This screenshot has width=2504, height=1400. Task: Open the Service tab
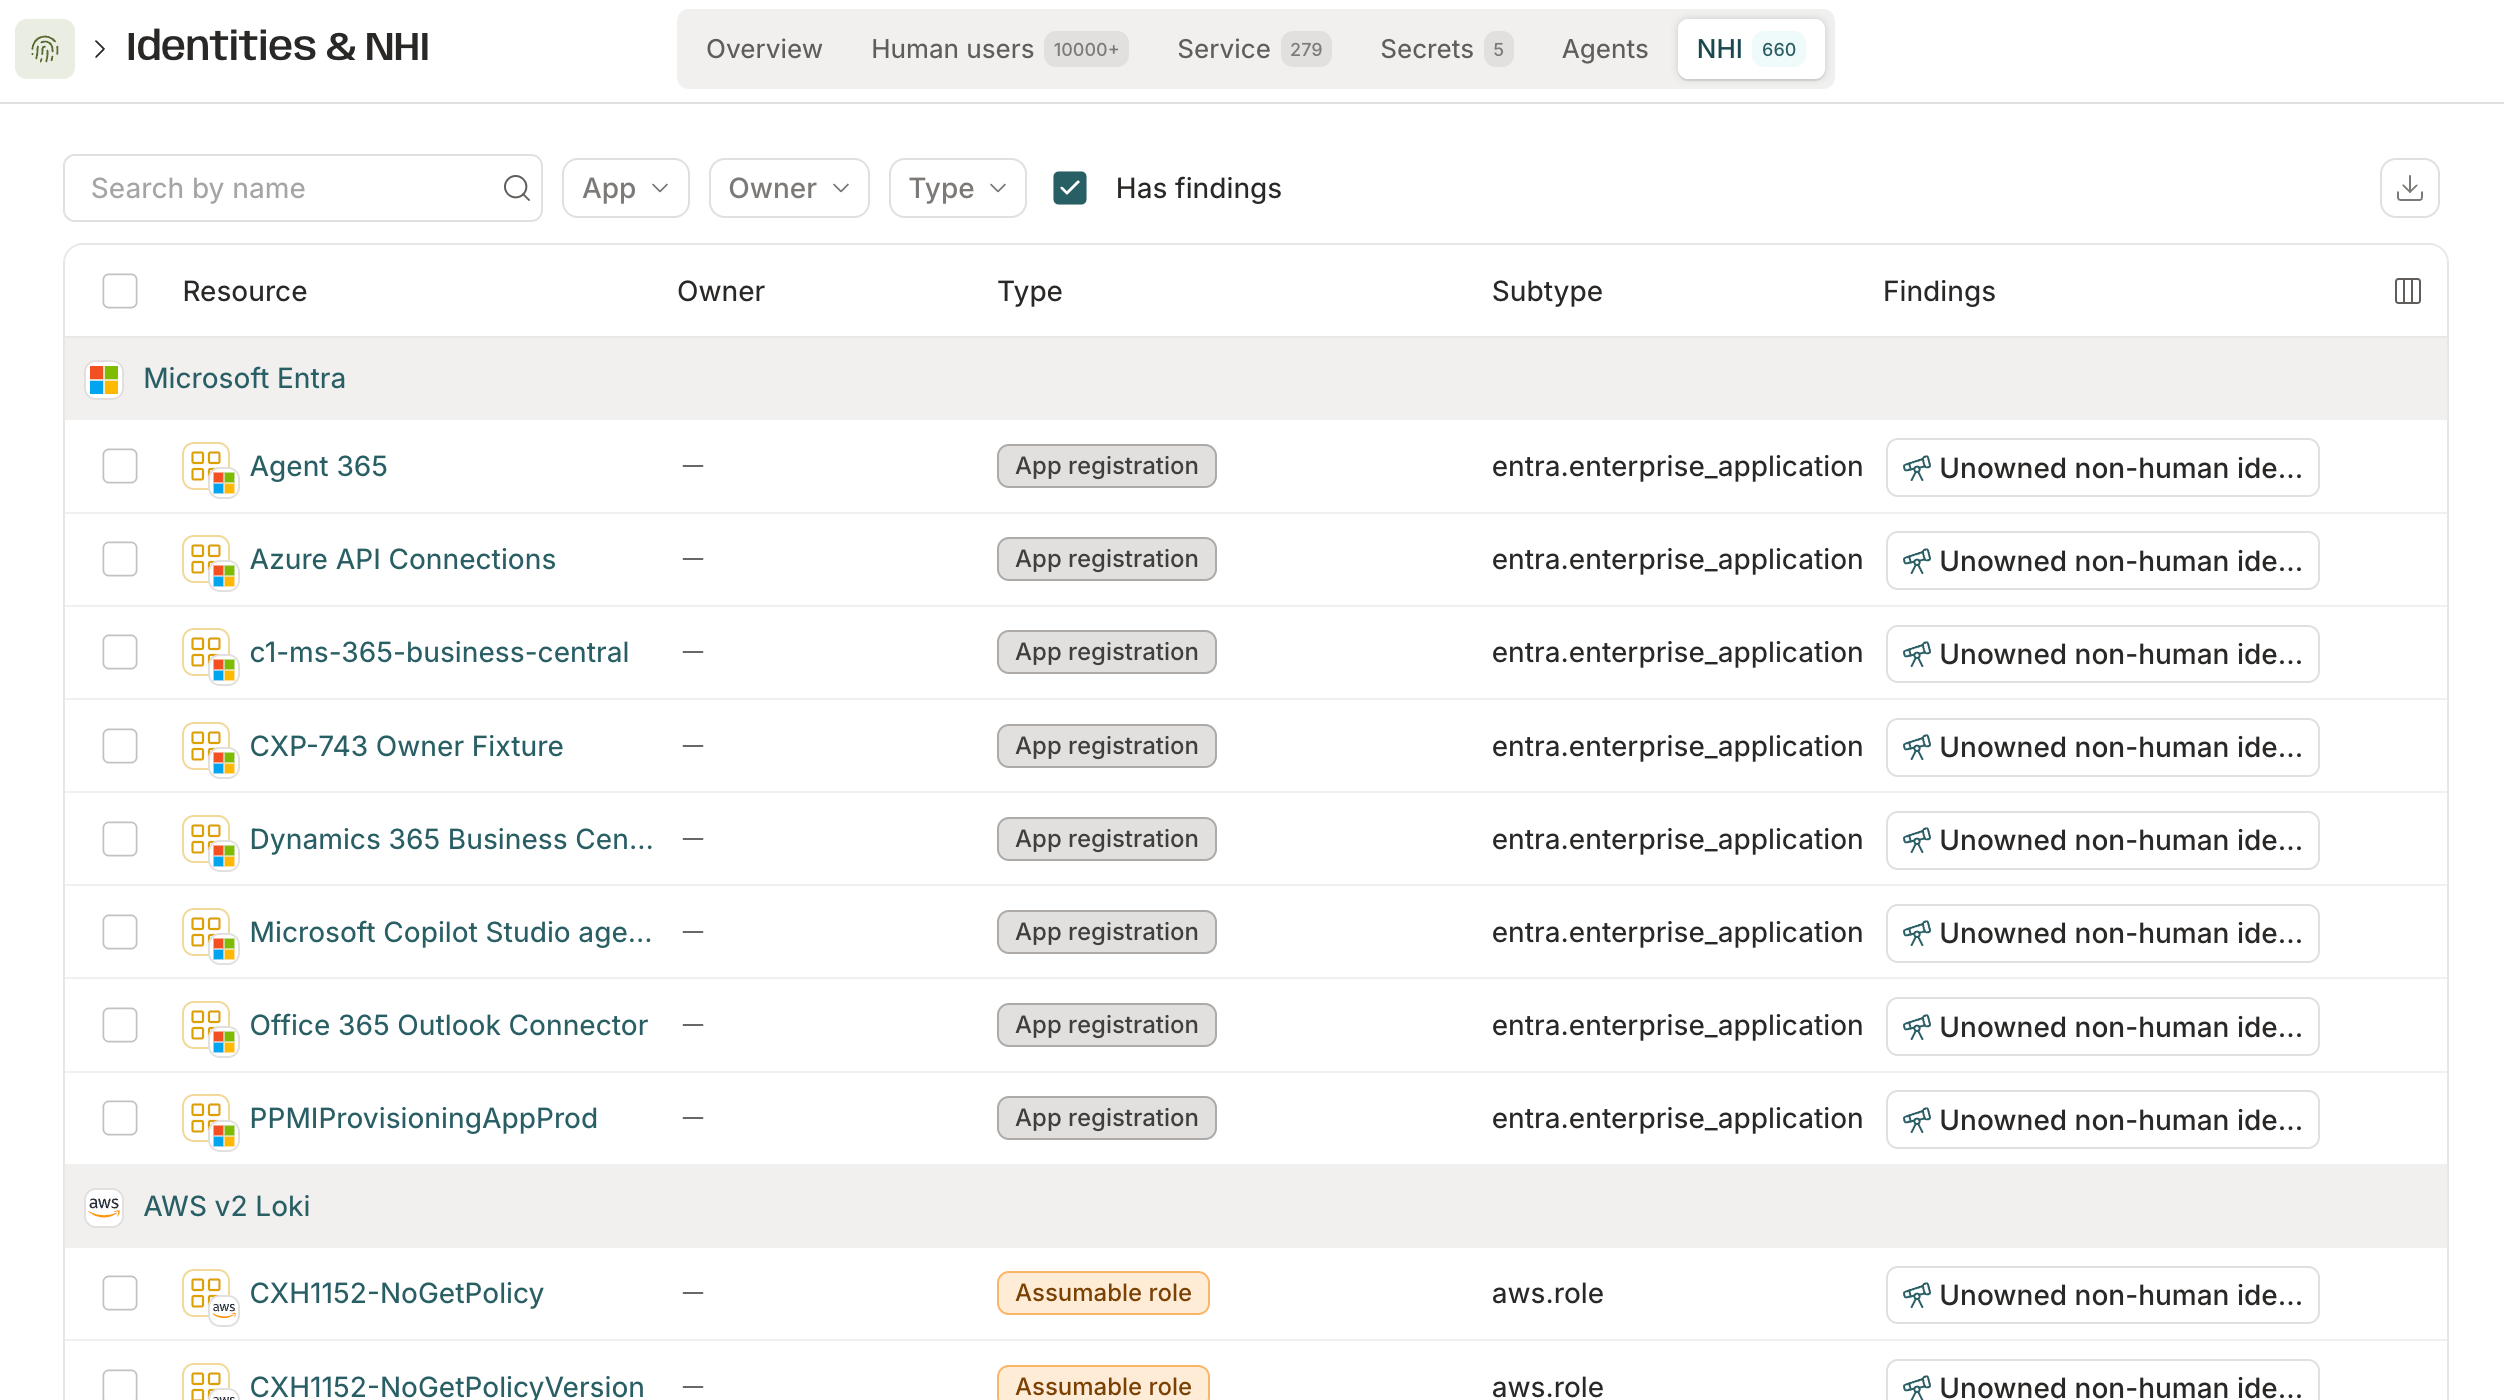tap(1254, 49)
